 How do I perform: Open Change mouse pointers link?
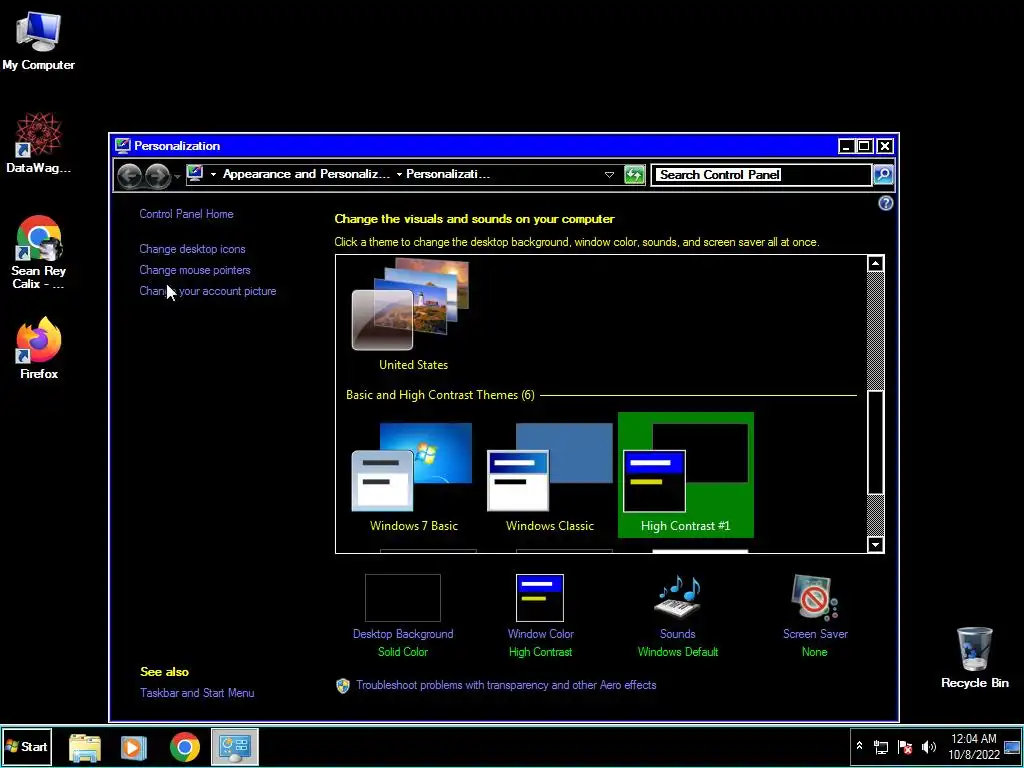[195, 270]
